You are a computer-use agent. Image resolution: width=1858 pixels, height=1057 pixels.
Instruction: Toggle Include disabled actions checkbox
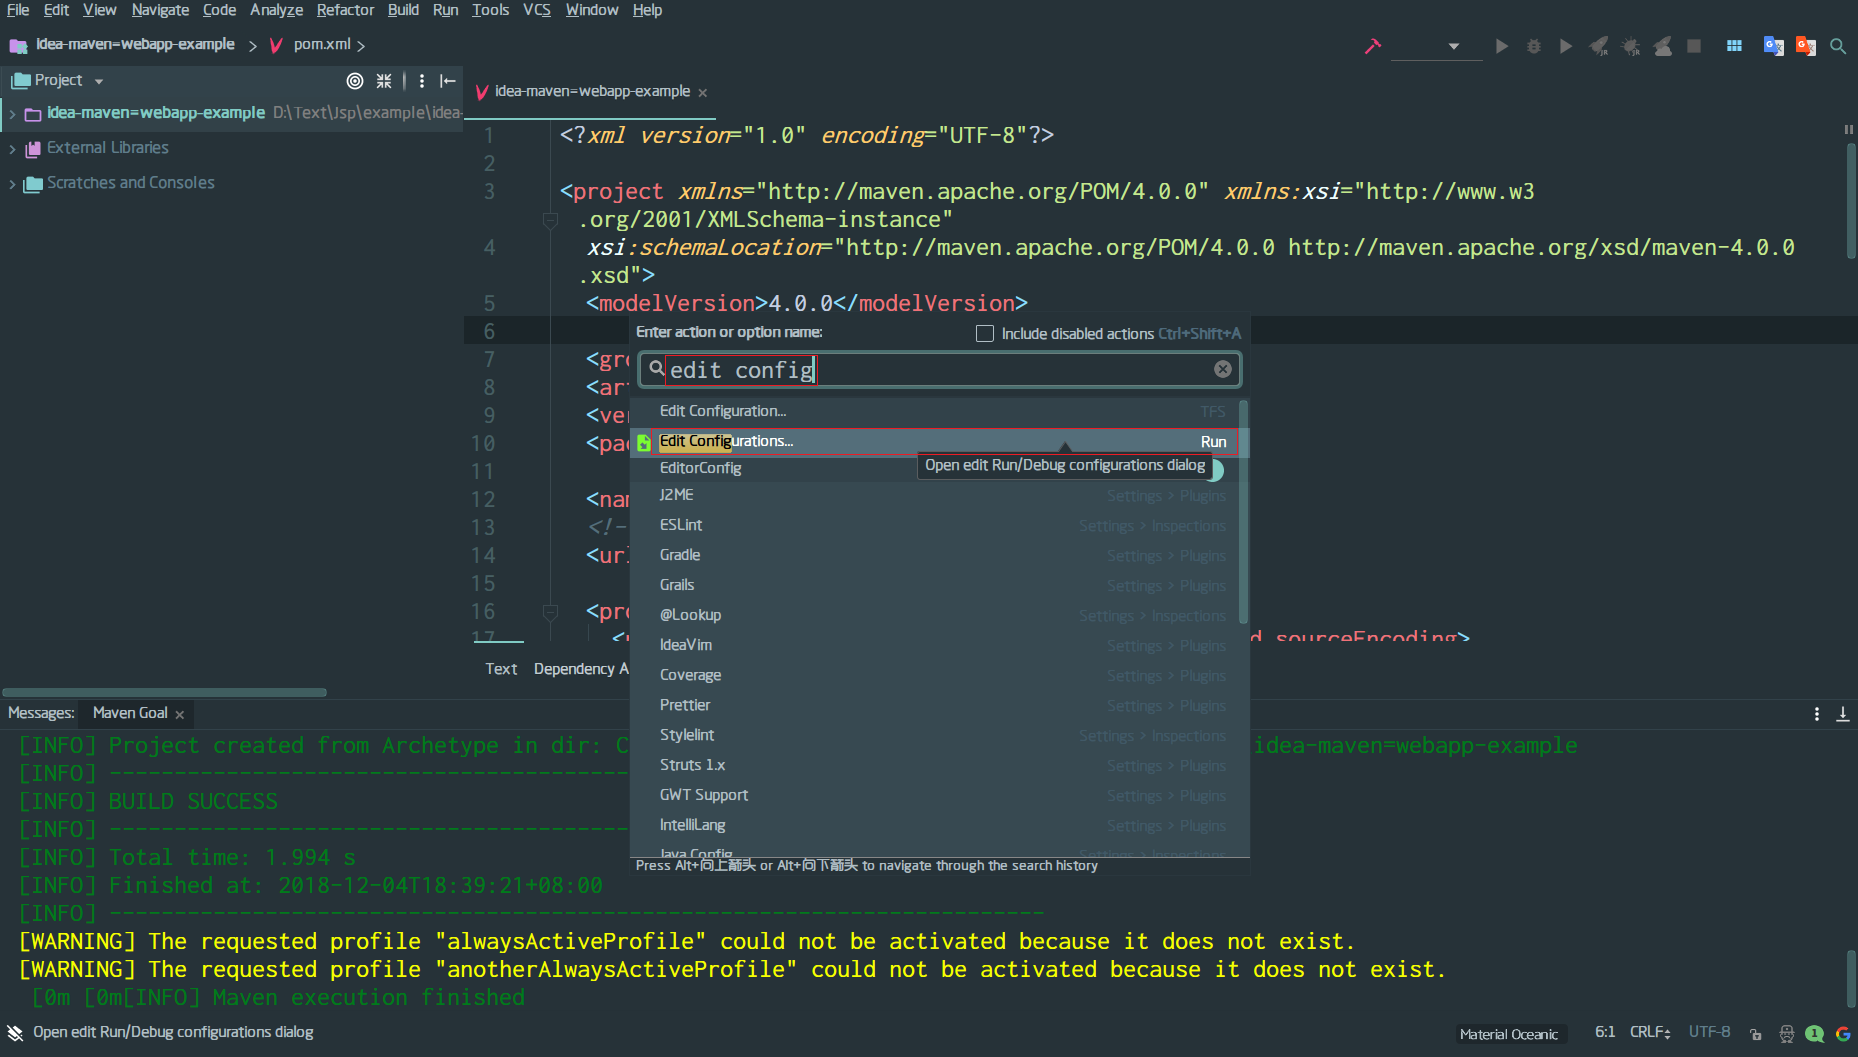coord(985,334)
